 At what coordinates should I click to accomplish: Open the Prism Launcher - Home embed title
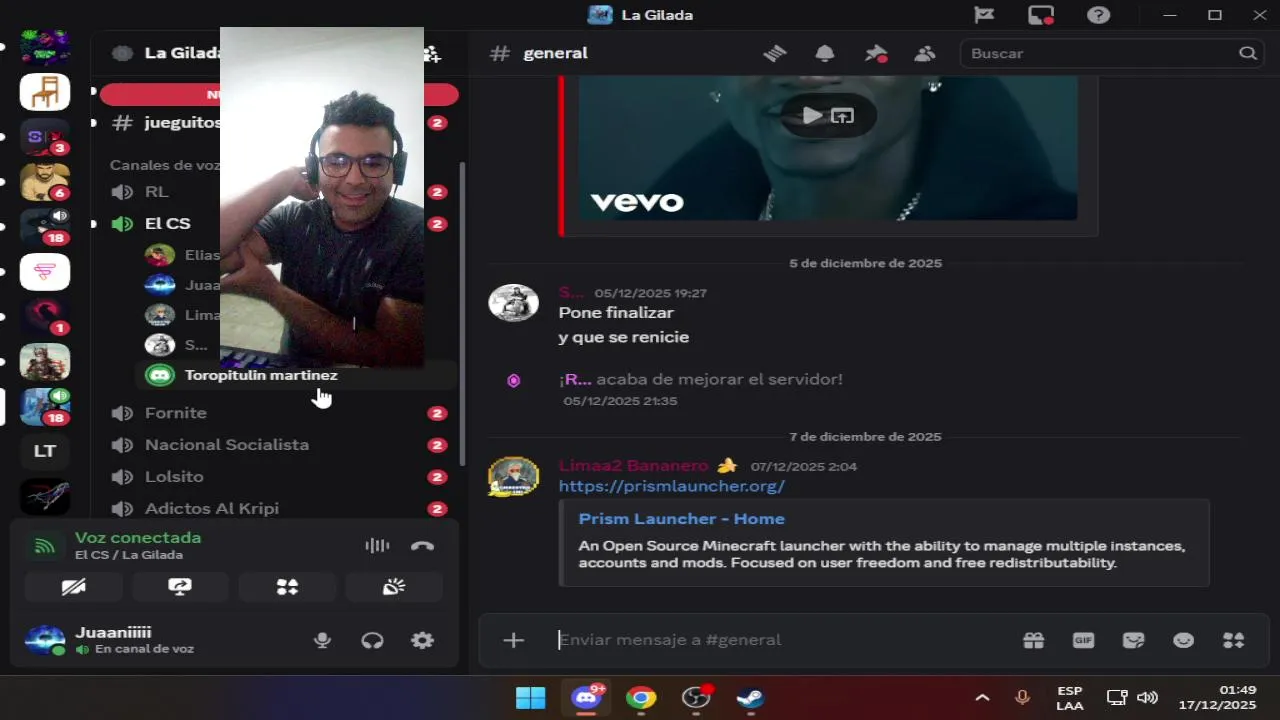coord(681,518)
